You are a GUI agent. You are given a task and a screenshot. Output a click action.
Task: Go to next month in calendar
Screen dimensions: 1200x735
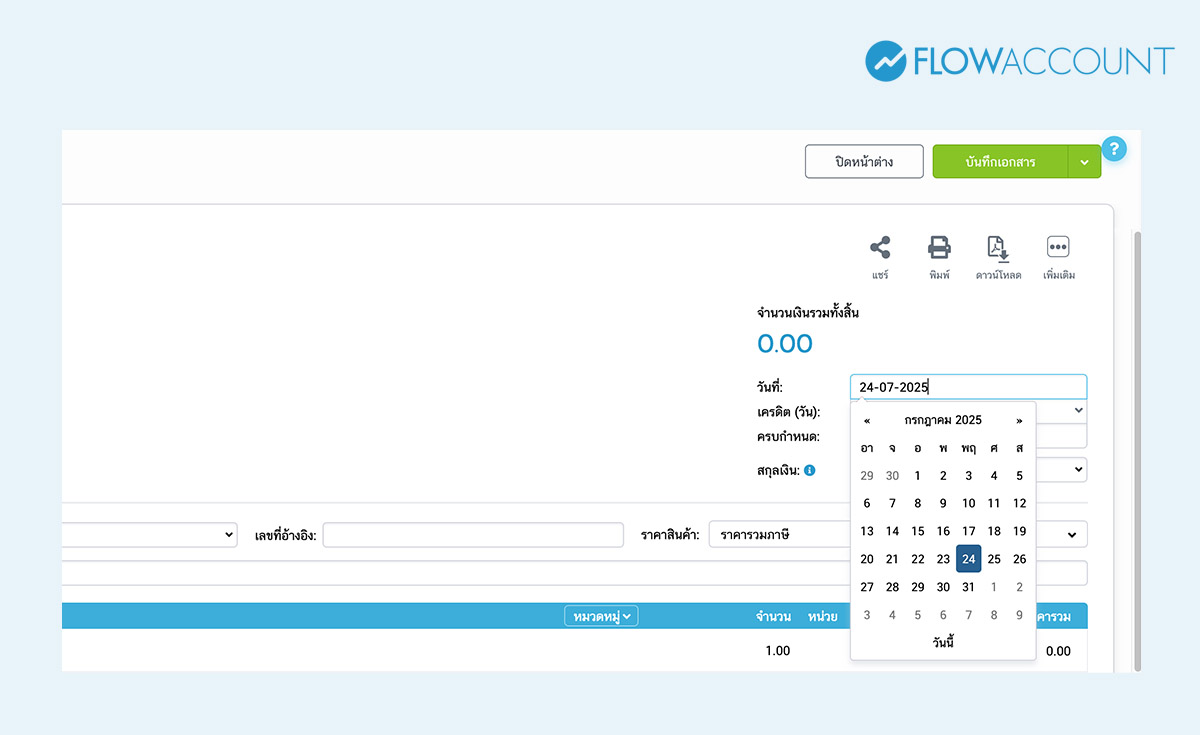pos(1019,420)
